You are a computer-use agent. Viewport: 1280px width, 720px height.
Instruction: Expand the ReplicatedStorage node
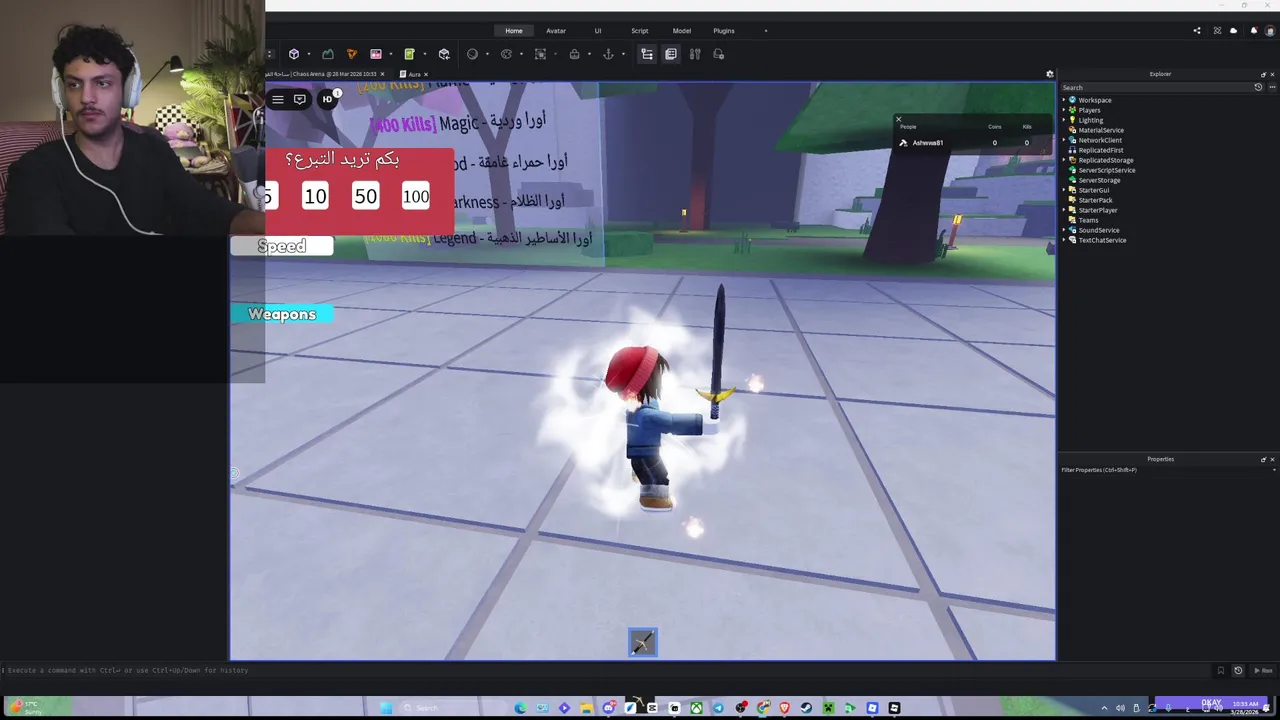click(1064, 160)
